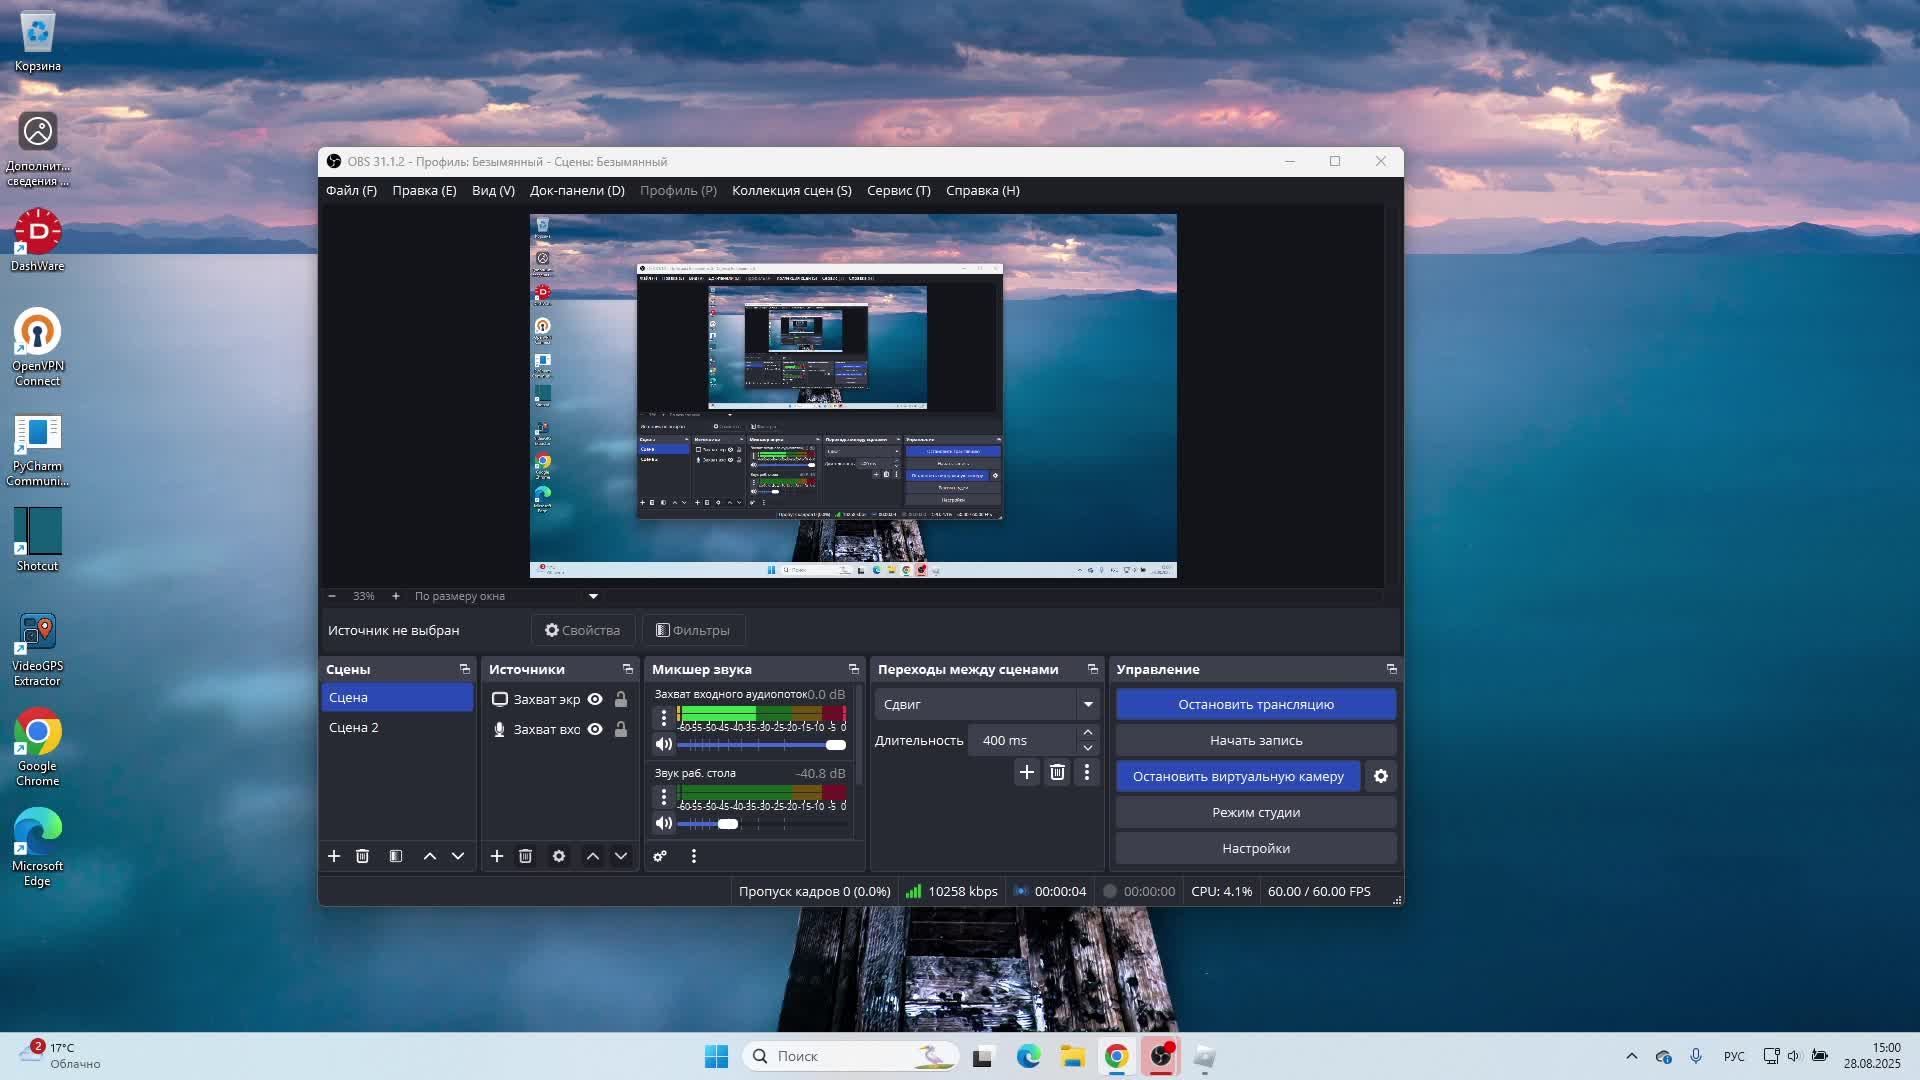Open source properties gear in Sources panel

[x=559, y=856]
